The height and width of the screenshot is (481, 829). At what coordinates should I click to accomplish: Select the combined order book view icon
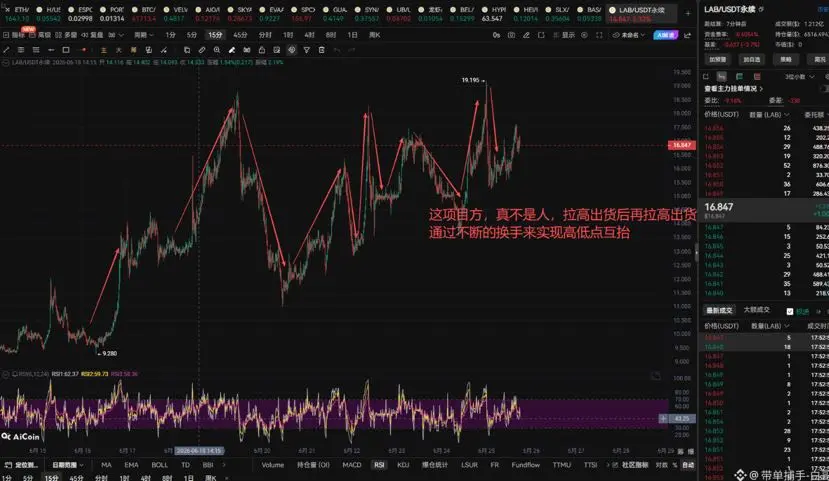(x=722, y=77)
